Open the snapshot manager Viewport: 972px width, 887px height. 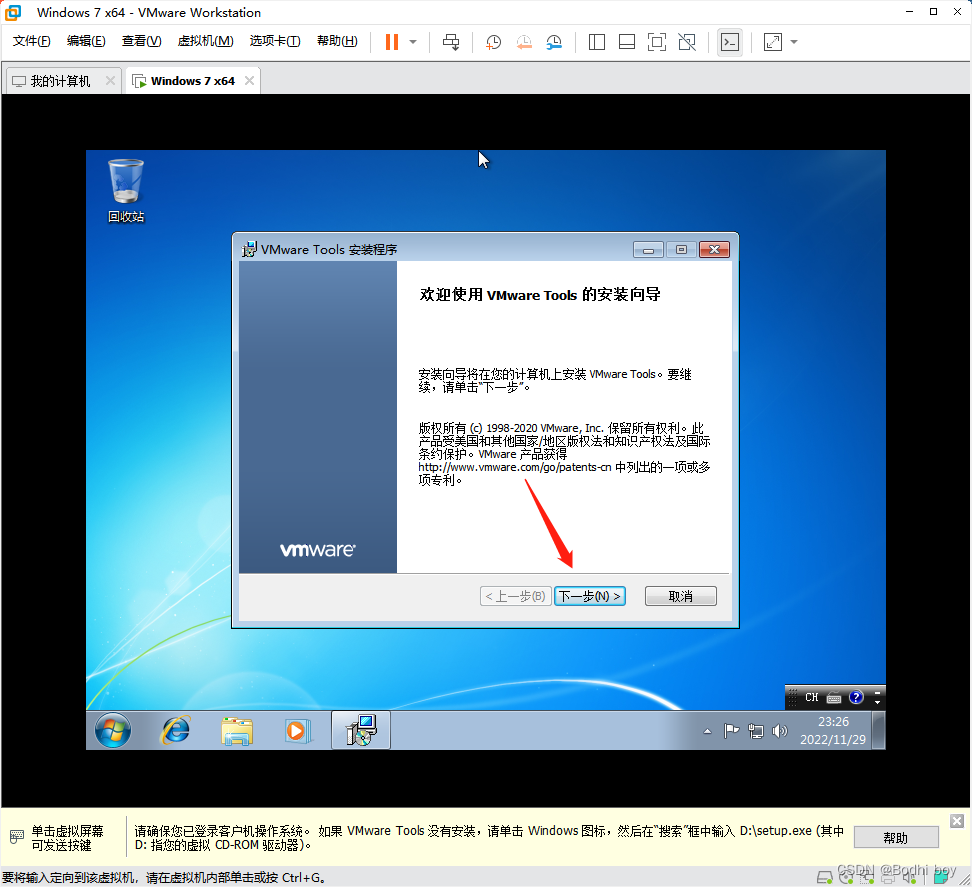pos(554,42)
